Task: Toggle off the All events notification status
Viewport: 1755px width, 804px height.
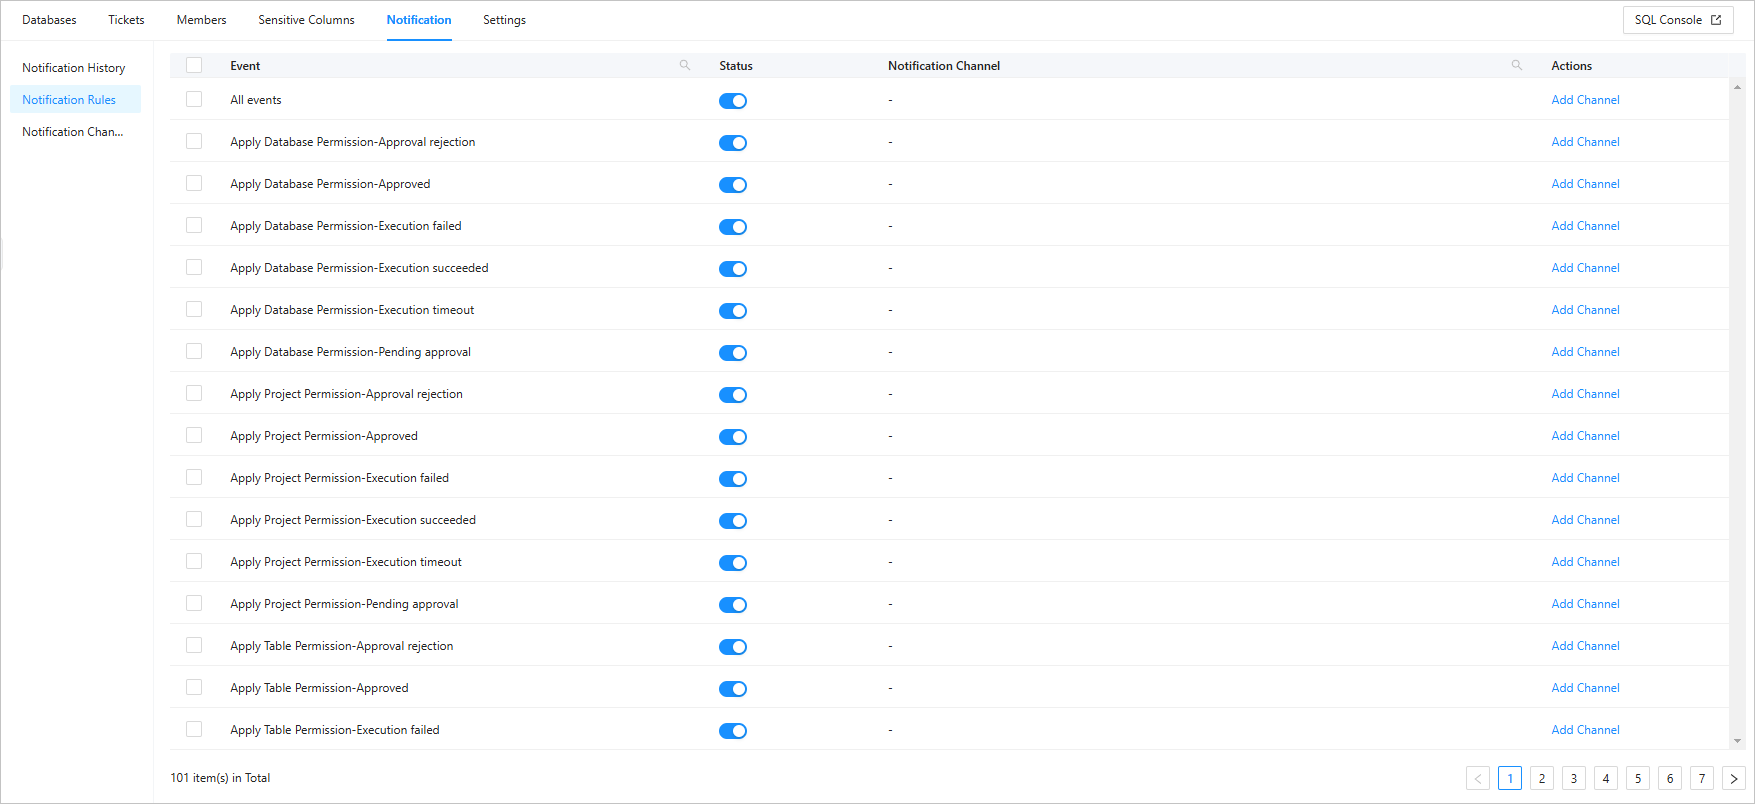Action: [733, 101]
